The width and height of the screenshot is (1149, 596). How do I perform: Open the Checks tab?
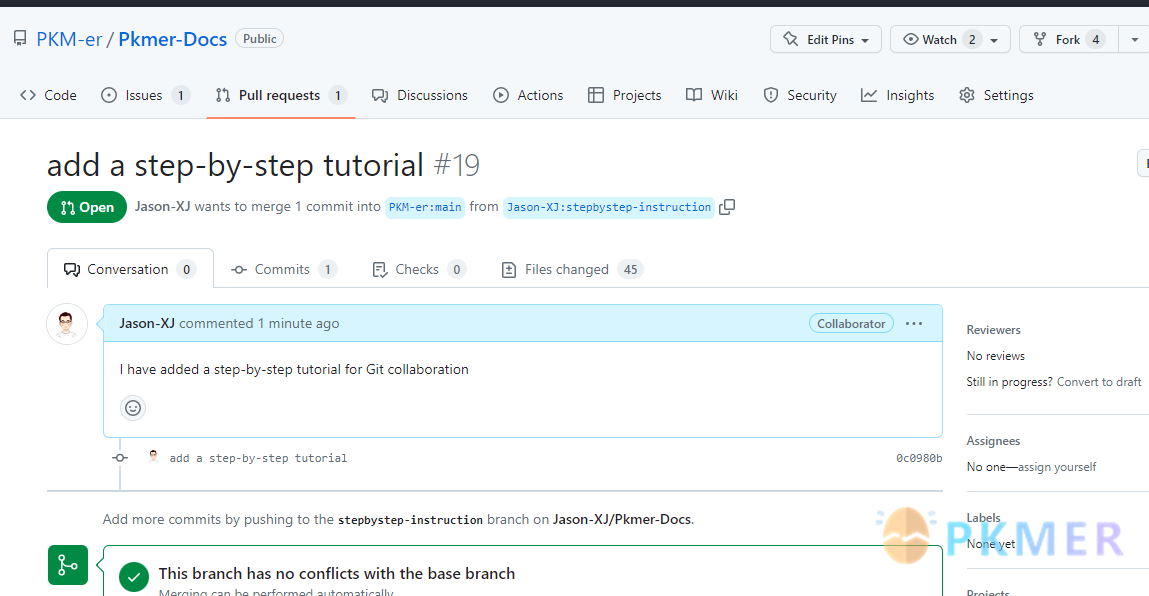[418, 270]
